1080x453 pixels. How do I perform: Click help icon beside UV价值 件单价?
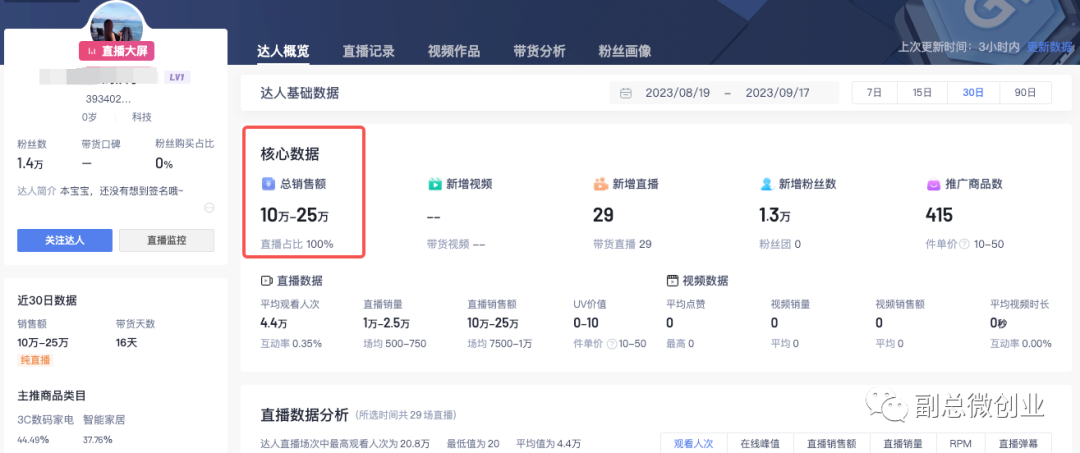(612, 344)
